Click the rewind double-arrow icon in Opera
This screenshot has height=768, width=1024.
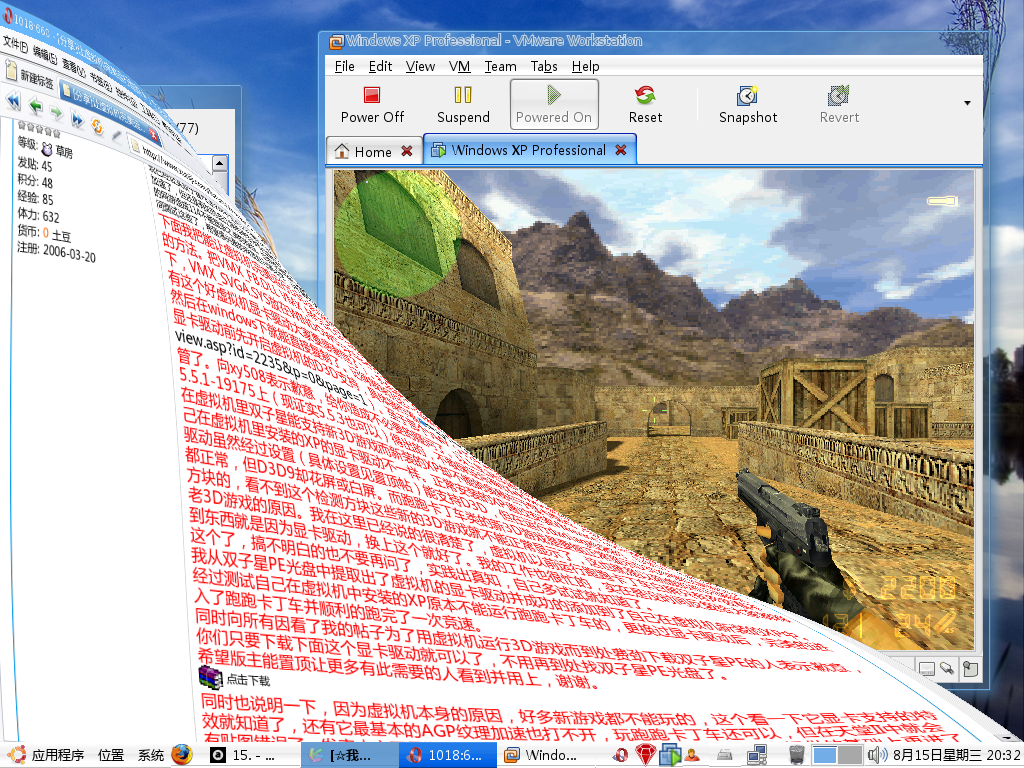coord(12,100)
